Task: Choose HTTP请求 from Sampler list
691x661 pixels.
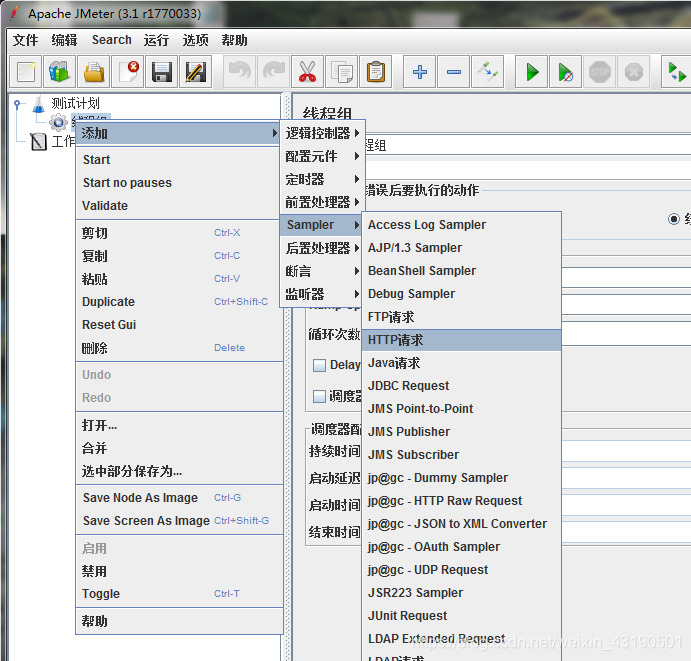Action: point(461,340)
